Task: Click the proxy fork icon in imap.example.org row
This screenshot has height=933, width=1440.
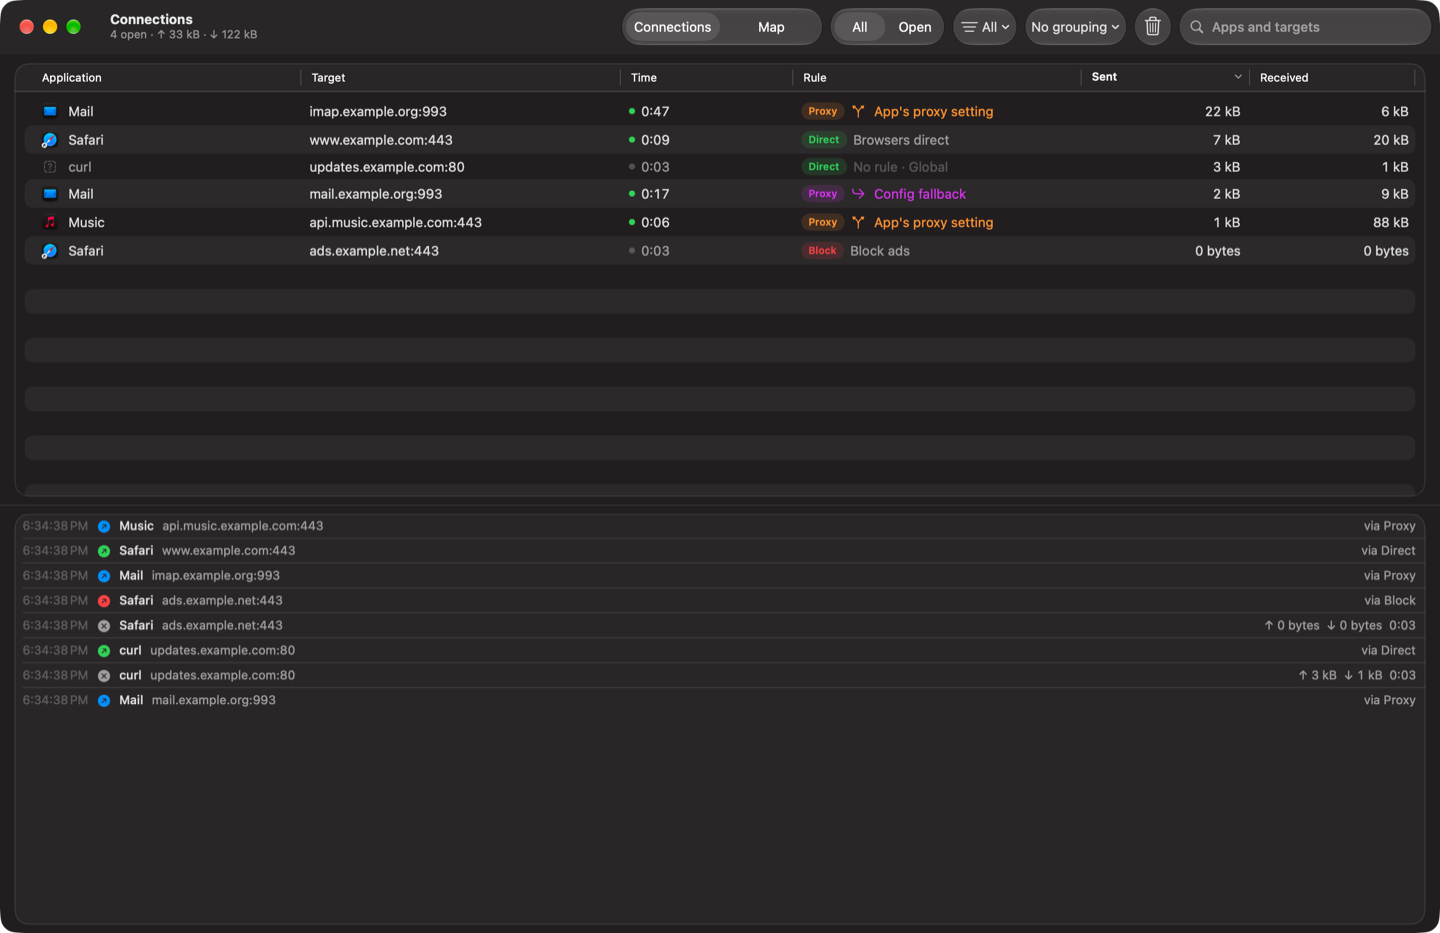Action: pyautogui.click(x=858, y=112)
